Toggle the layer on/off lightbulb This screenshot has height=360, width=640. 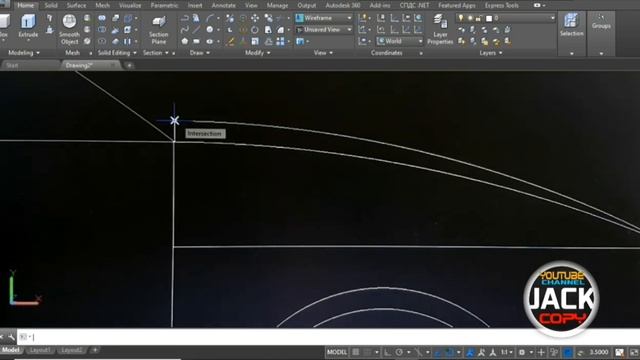click(x=461, y=18)
